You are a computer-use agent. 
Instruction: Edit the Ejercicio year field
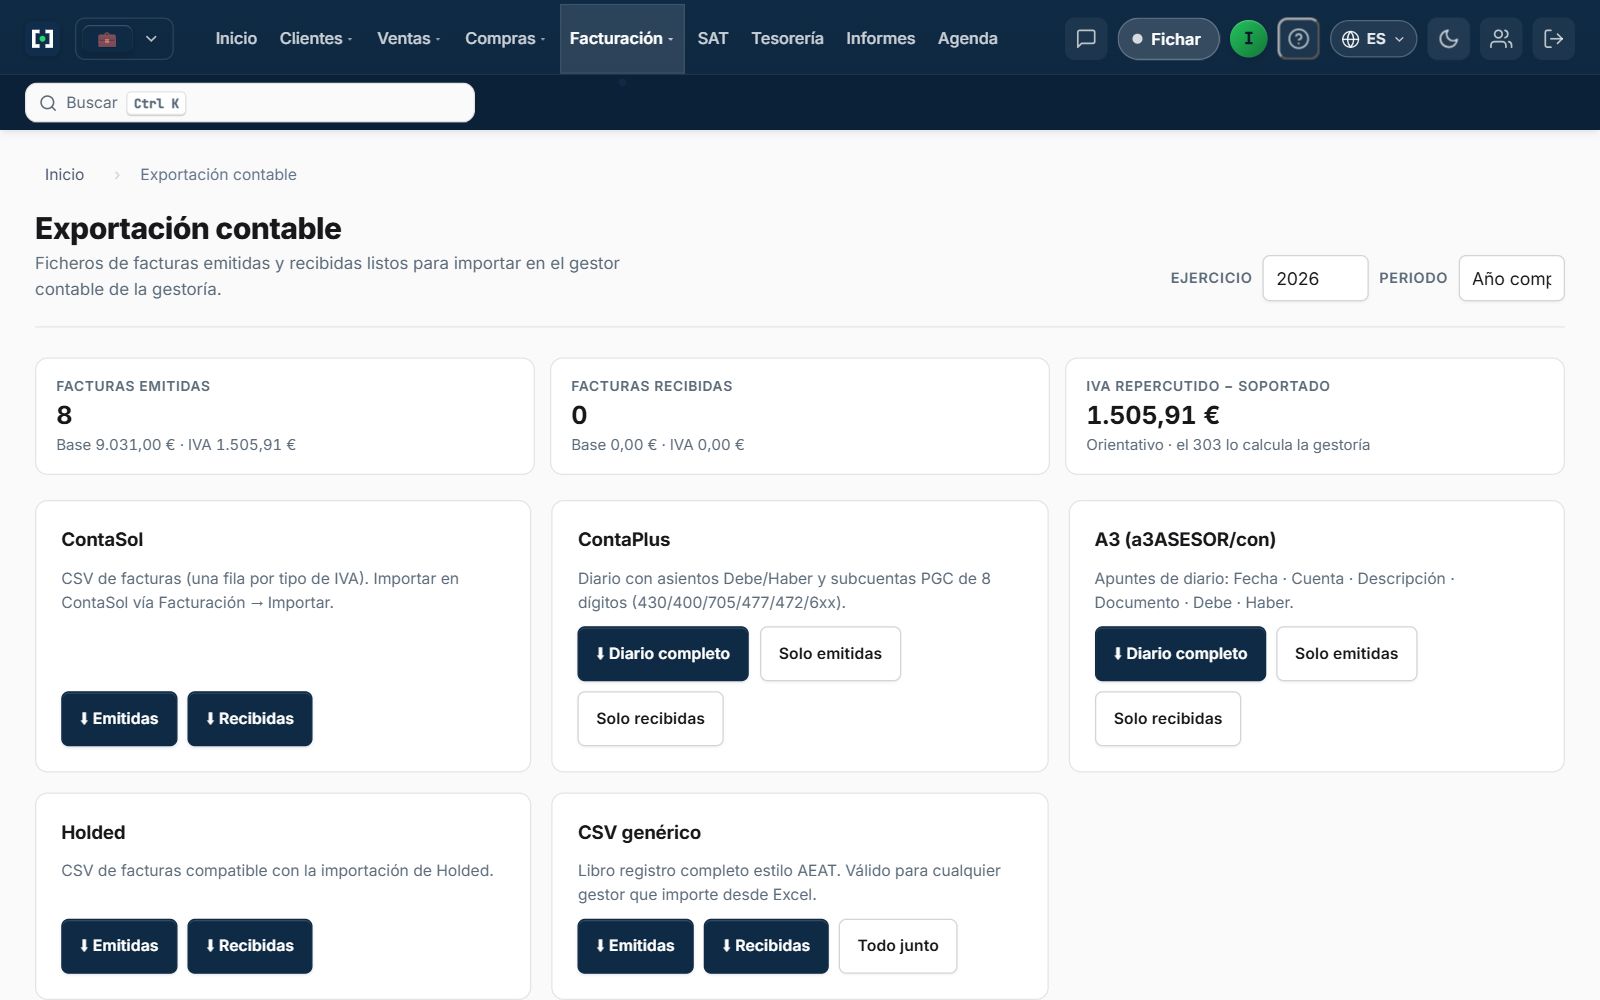click(x=1315, y=278)
